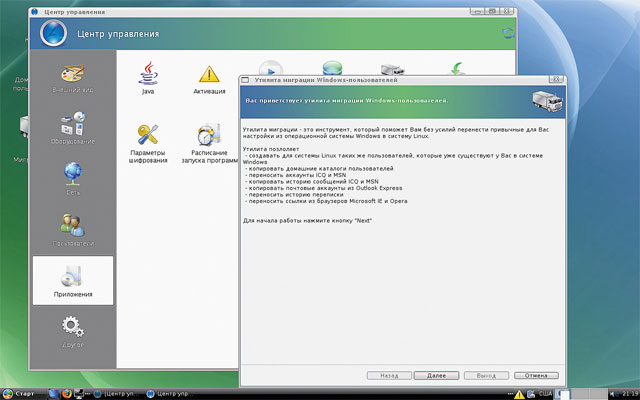Click the volume speaker icon in system tray
The width and height of the screenshot is (640, 400).
[612, 394]
